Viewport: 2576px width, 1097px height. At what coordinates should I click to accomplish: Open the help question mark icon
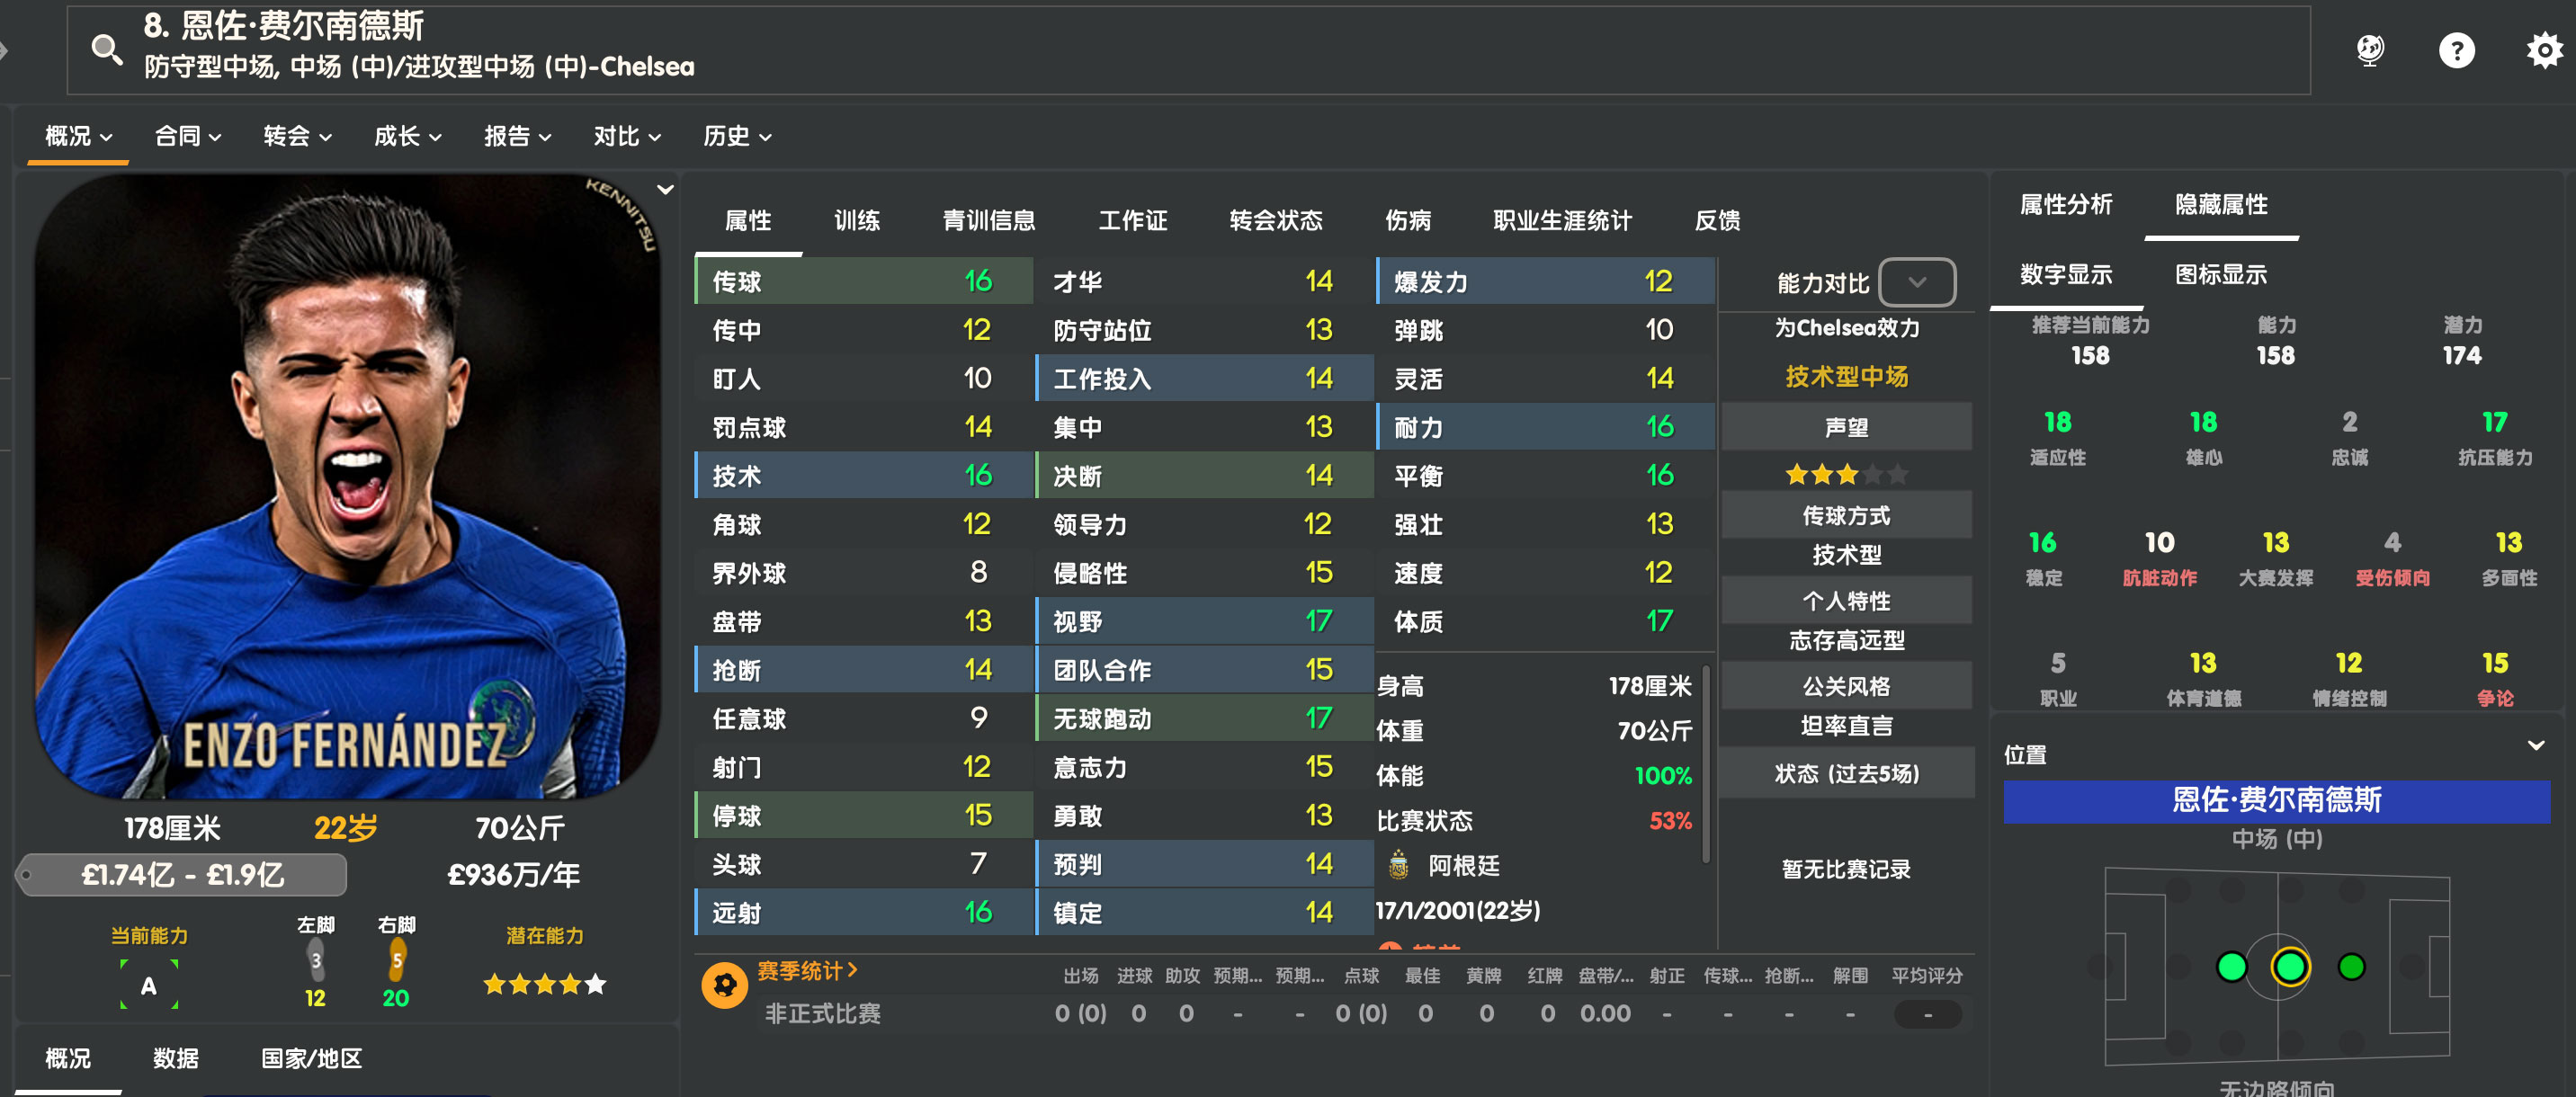click(x=2456, y=50)
